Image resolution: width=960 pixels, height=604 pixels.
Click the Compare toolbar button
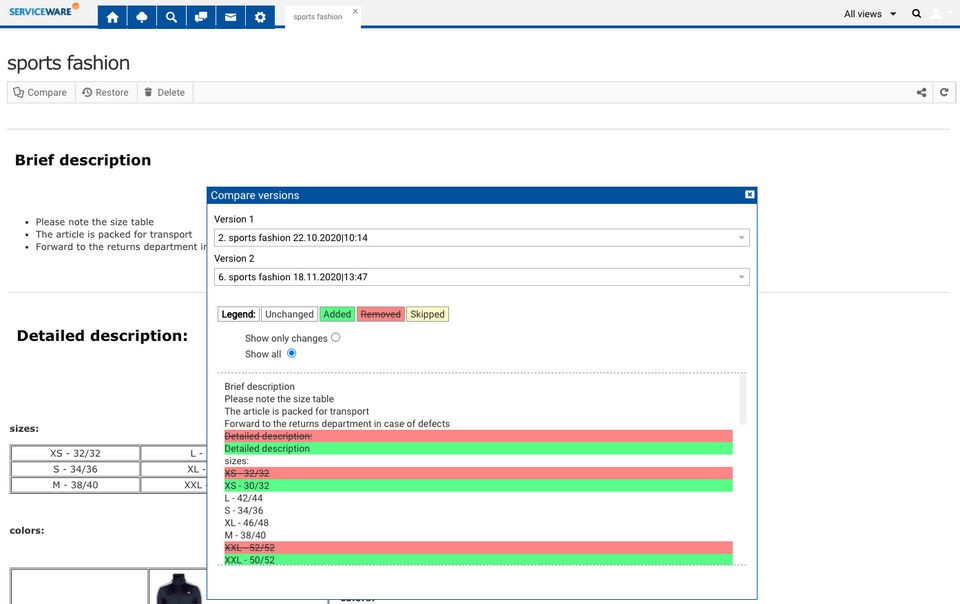click(40, 92)
